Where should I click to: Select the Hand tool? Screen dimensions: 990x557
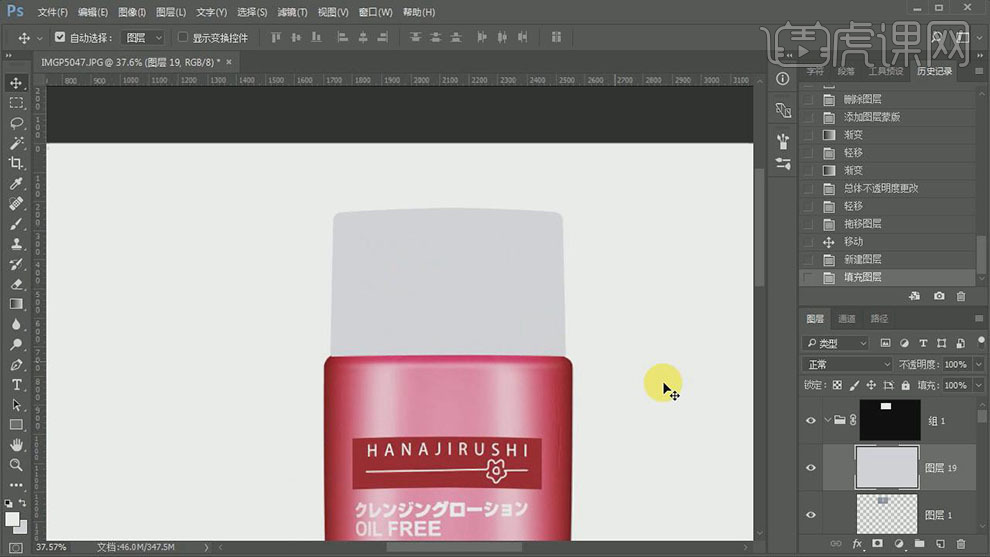click(x=16, y=445)
